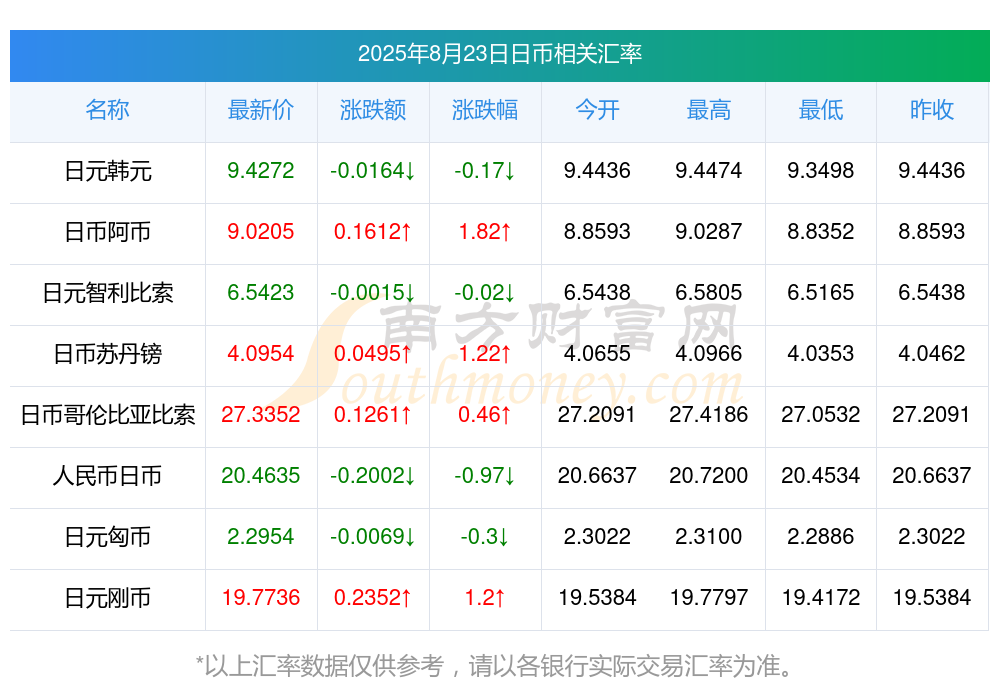Click change amount 0.1612↑
This screenshot has width=1000, height=698.
coord(373,231)
